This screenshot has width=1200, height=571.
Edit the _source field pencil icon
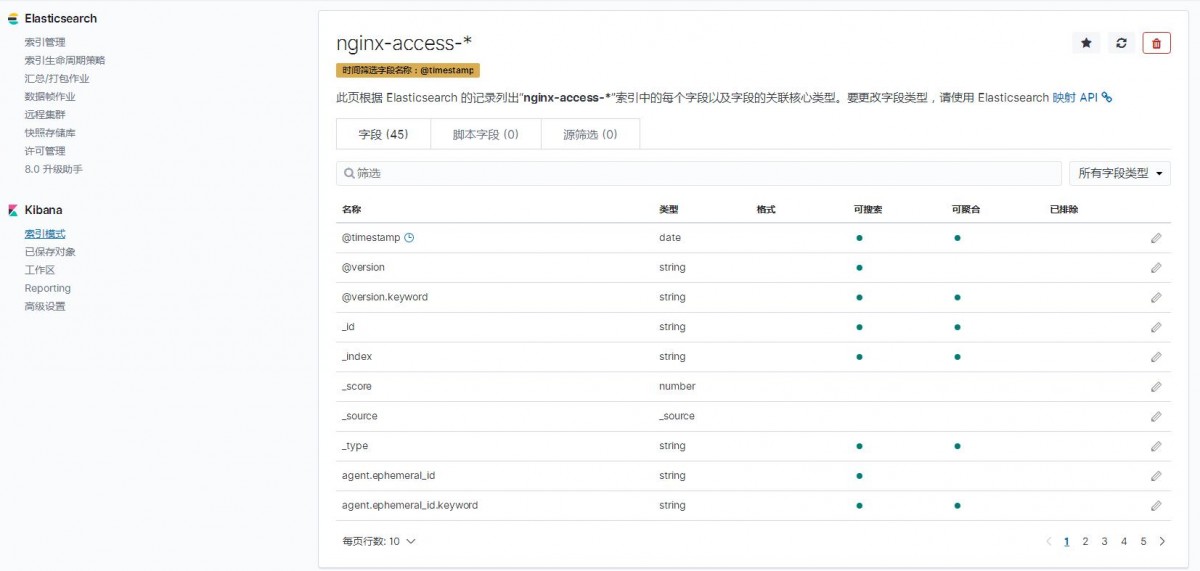tap(1156, 416)
